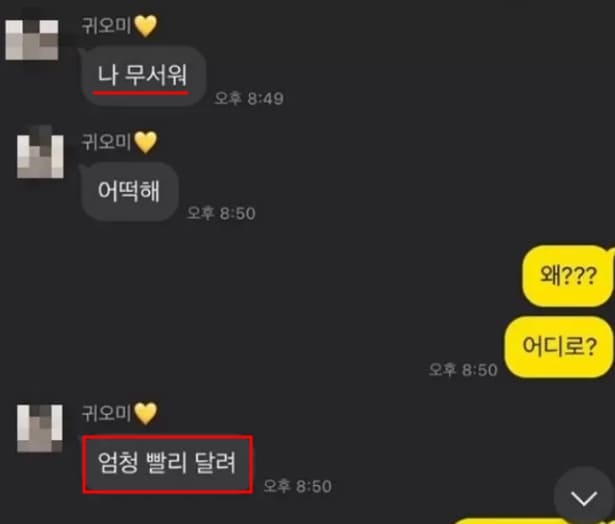The width and height of the screenshot is (615, 524).
Task: Tap the yellow heart above 엄청 빨리 달려
Action: [146, 413]
